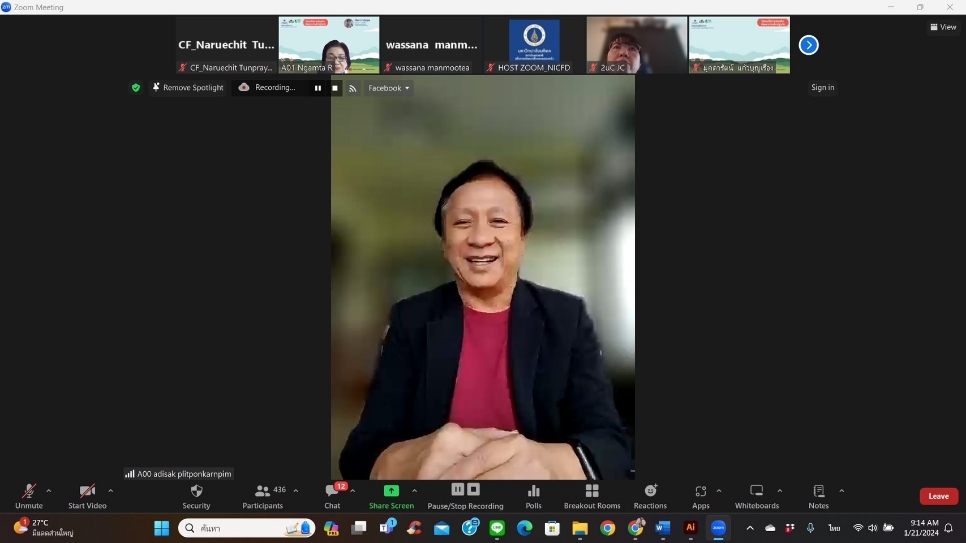The width and height of the screenshot is (966, 543).
Task: Click Sign in
Action: pos(822,88)
